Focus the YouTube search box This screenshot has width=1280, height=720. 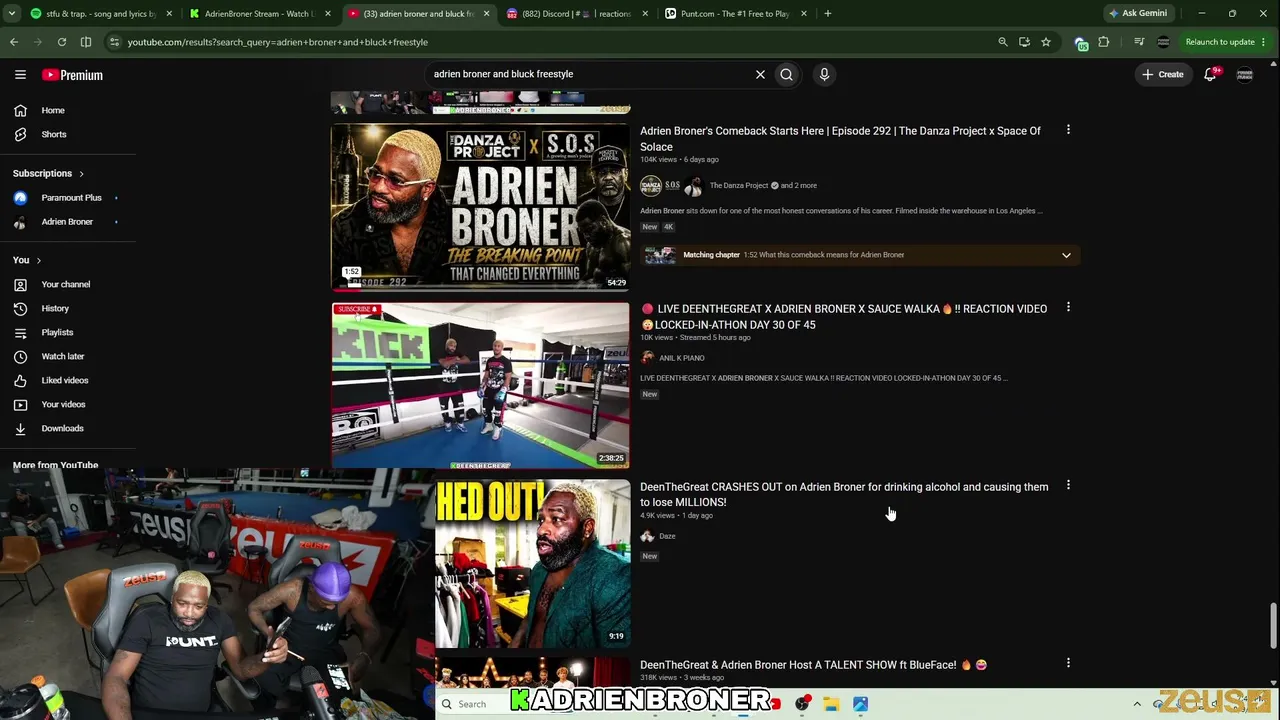click(x=590, y=74)
